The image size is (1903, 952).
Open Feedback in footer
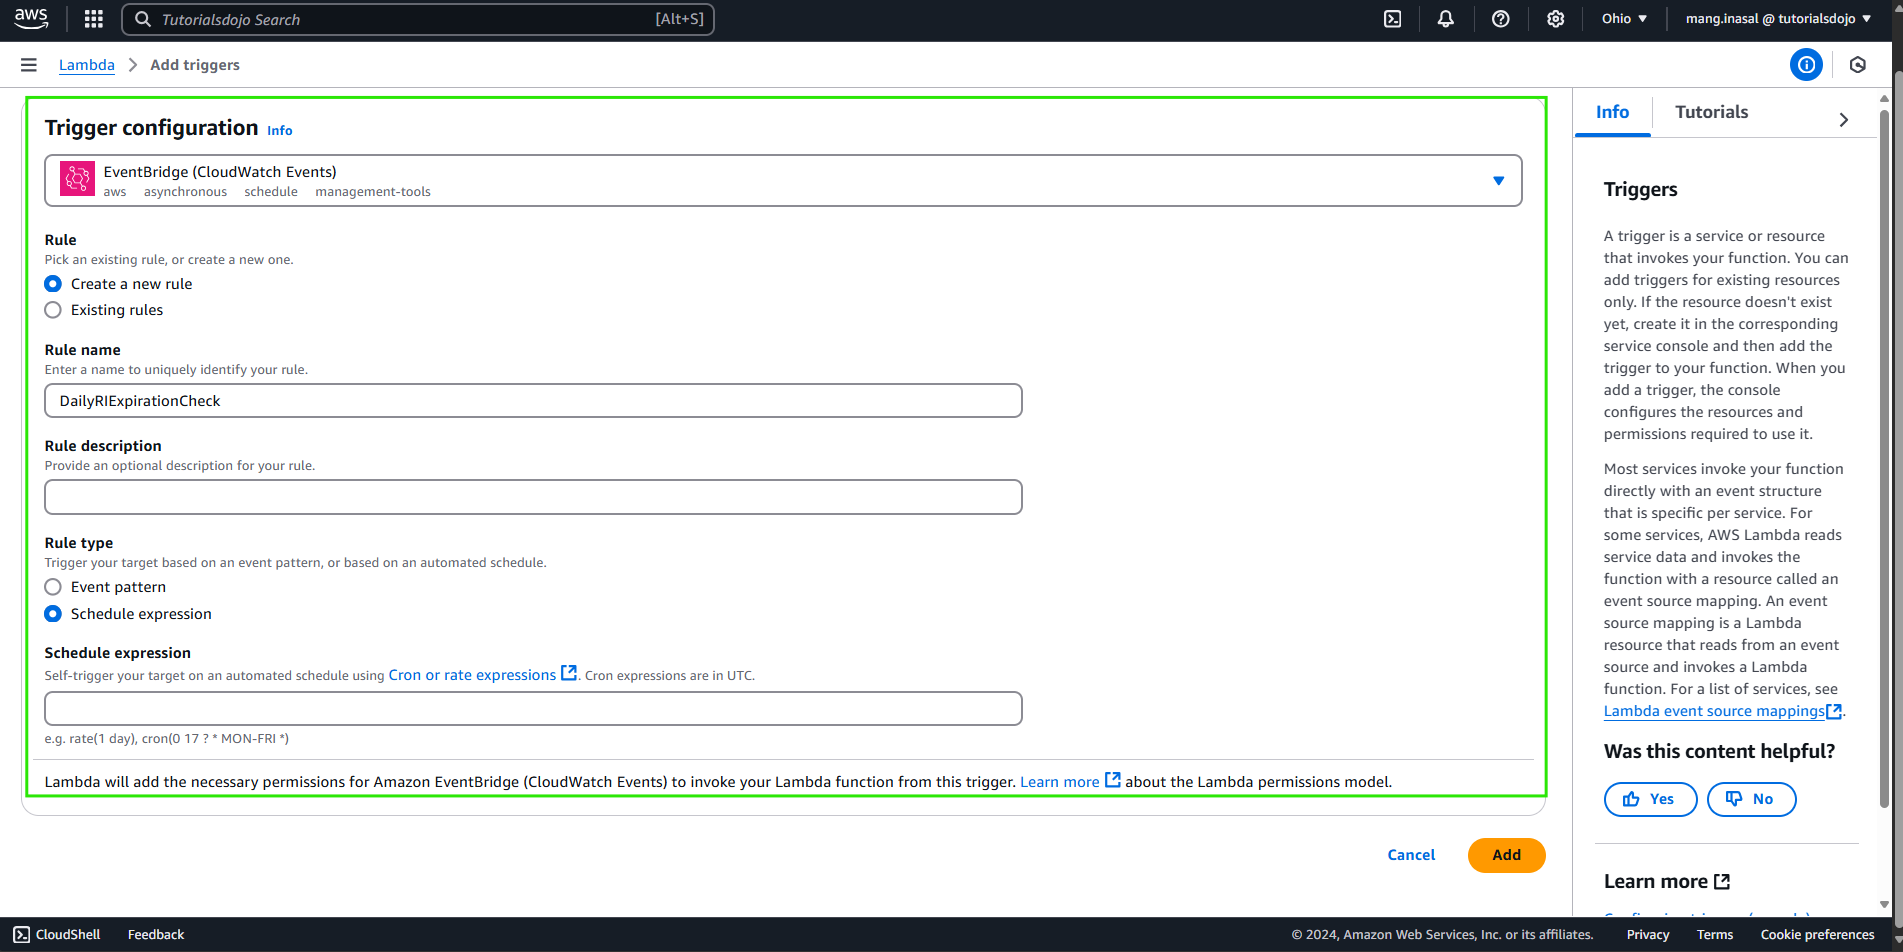coord(156,935)
